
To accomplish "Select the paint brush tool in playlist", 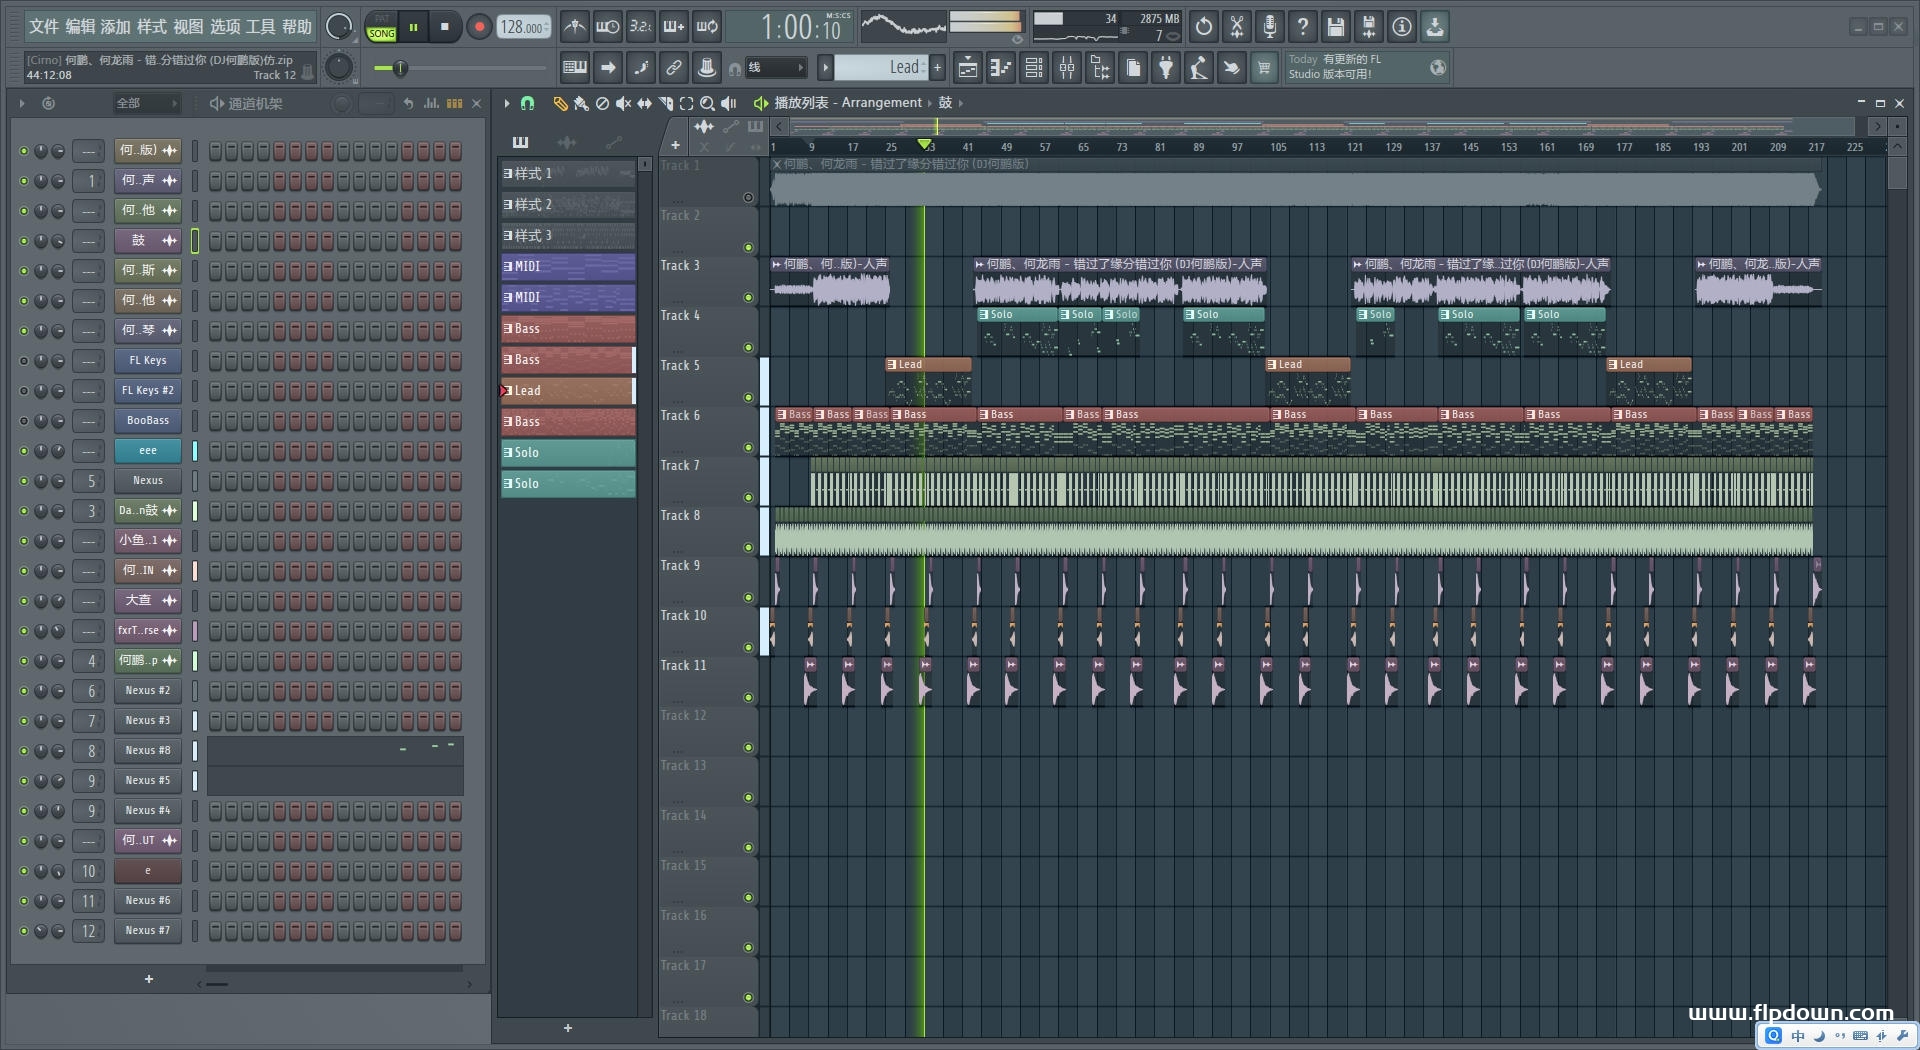I will [580, 103].
